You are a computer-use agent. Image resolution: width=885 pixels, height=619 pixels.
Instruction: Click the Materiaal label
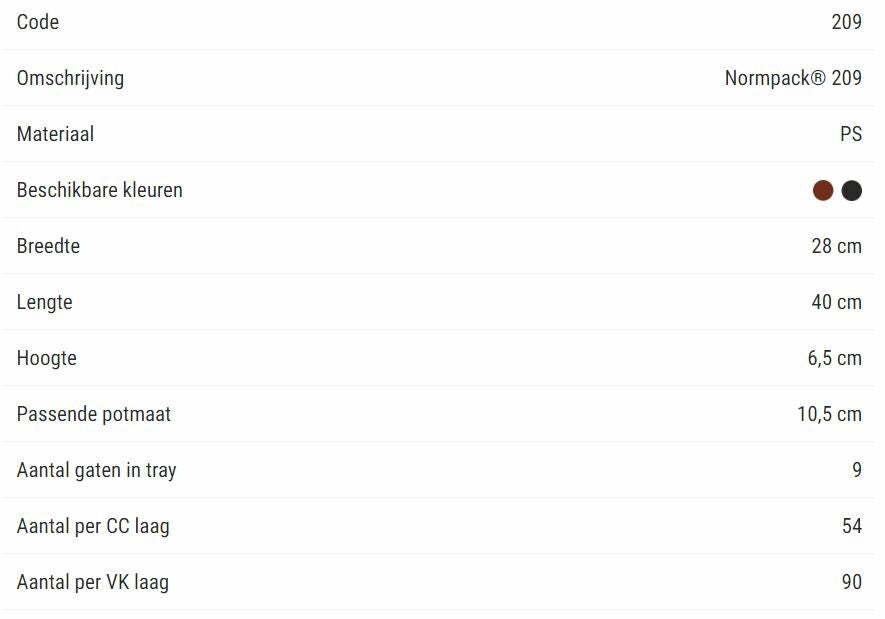55,134
